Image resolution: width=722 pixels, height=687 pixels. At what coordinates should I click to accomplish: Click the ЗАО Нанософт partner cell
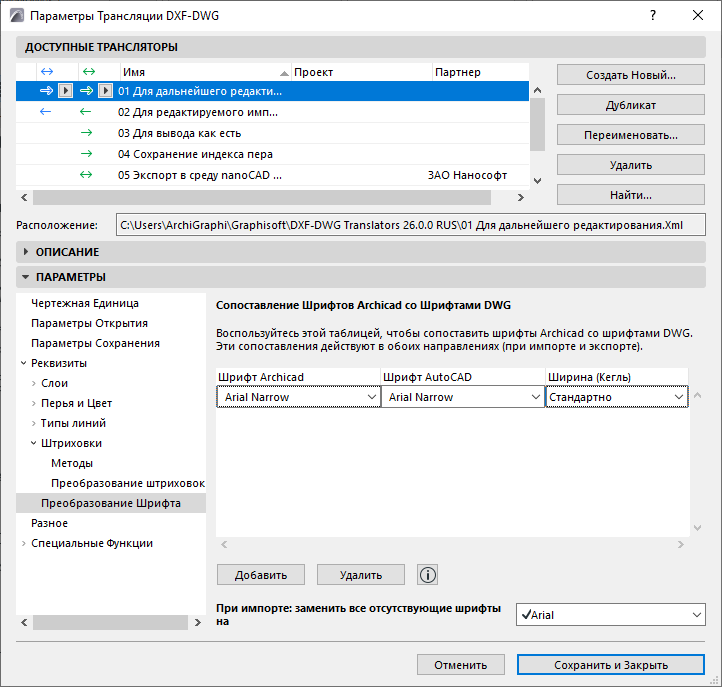click(467, 175)
